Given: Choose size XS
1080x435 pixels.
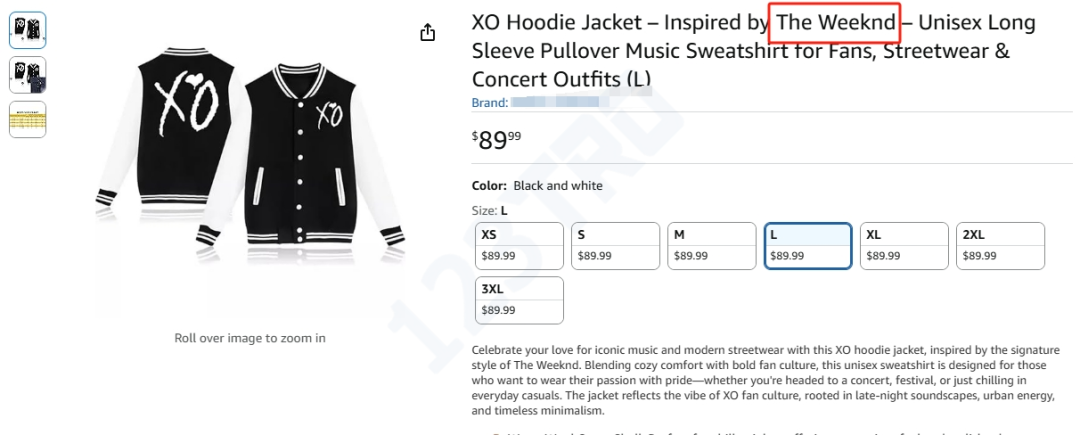Looking at the screenshot, I should point(518,245).
